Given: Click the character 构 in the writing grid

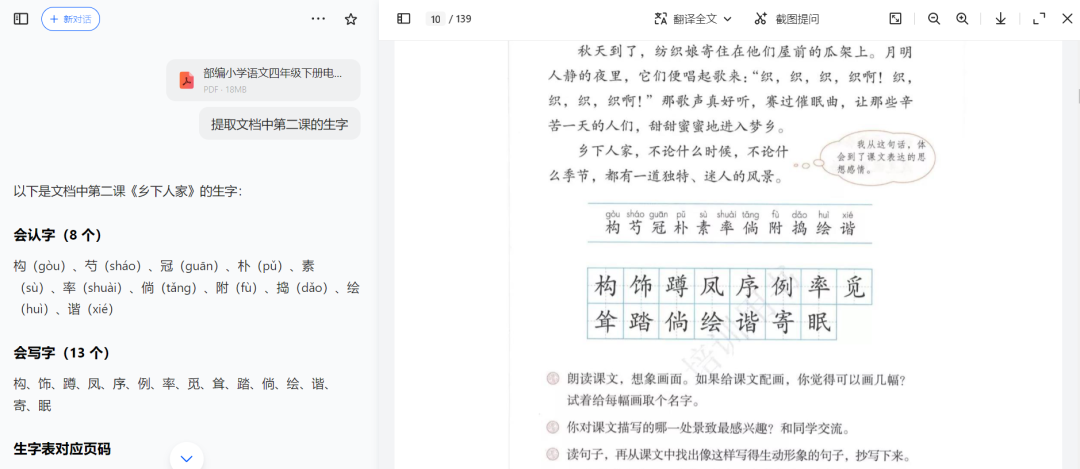Looking at the screenshot, I should coord(605,286).
